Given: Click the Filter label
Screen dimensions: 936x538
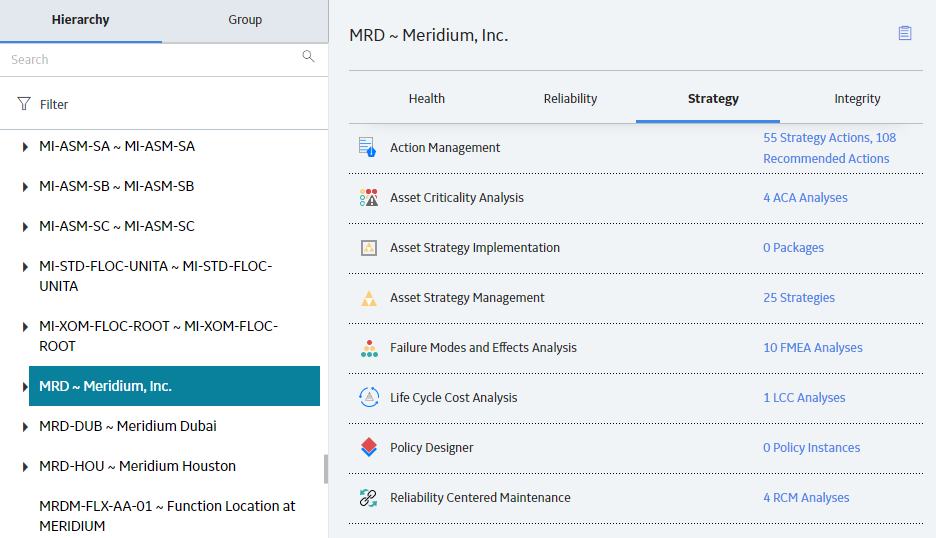Looking at the screenshot, I should point(54,104).
